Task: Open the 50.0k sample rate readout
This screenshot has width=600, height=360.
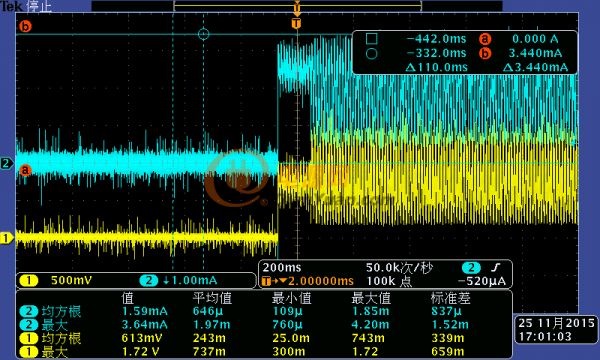Action: (399, 268)
